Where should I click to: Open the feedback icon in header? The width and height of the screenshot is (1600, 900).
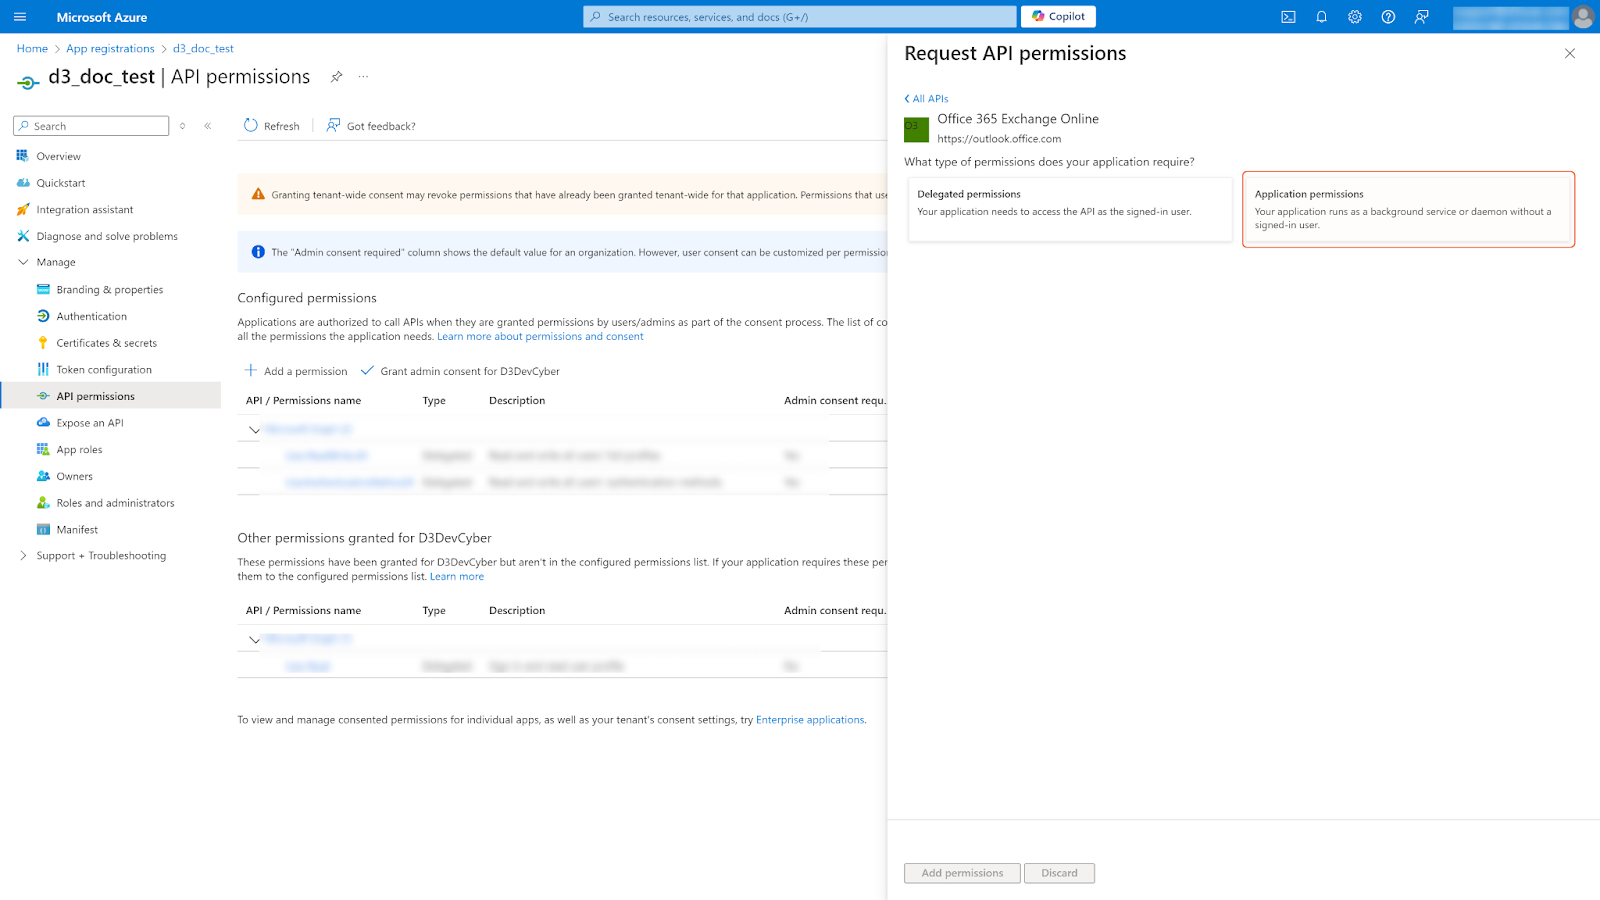[1421, 17]
